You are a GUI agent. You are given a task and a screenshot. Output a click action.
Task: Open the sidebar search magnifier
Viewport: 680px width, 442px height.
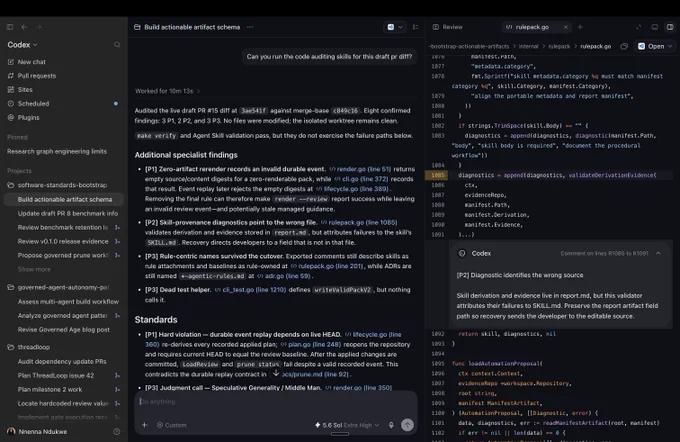pos(117,45)
